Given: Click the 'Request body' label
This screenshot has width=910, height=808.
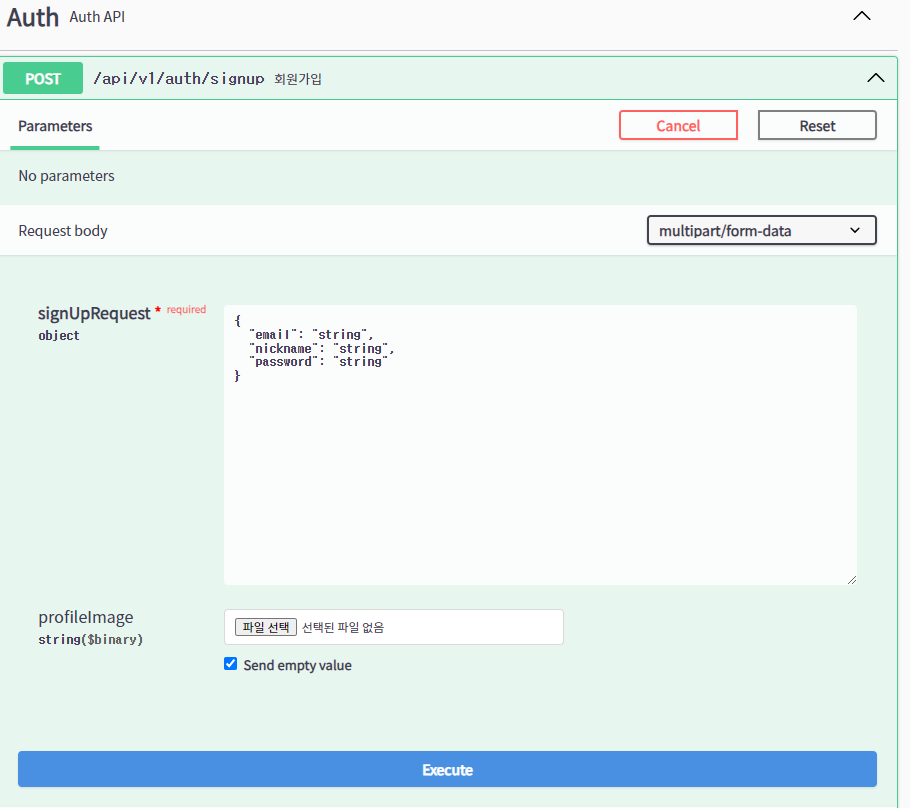Looking at the screenshot, I should 63,230.
